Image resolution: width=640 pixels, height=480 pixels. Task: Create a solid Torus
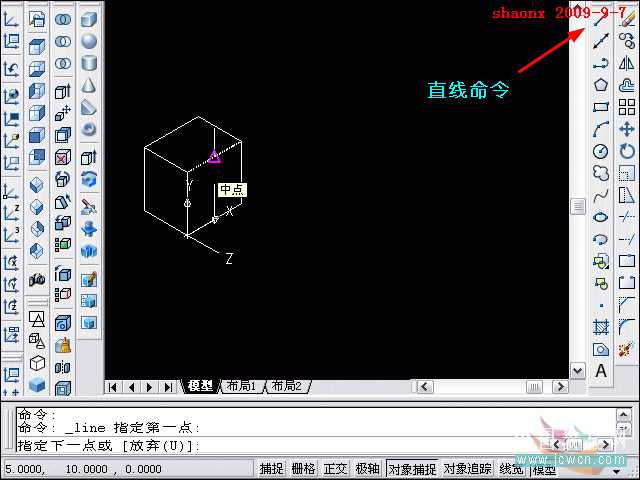[x=89, y=129]
